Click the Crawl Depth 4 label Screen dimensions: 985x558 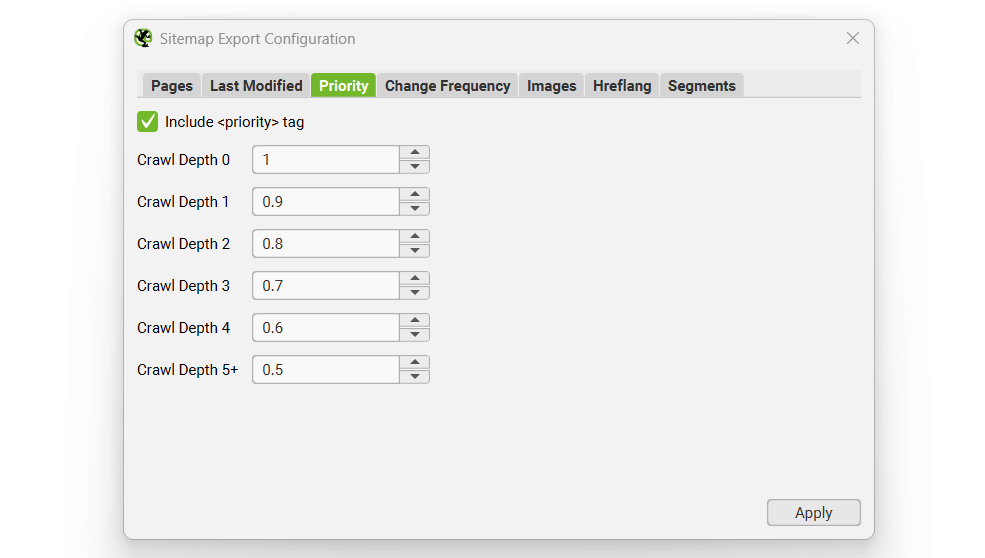click(x=183, y=328)
